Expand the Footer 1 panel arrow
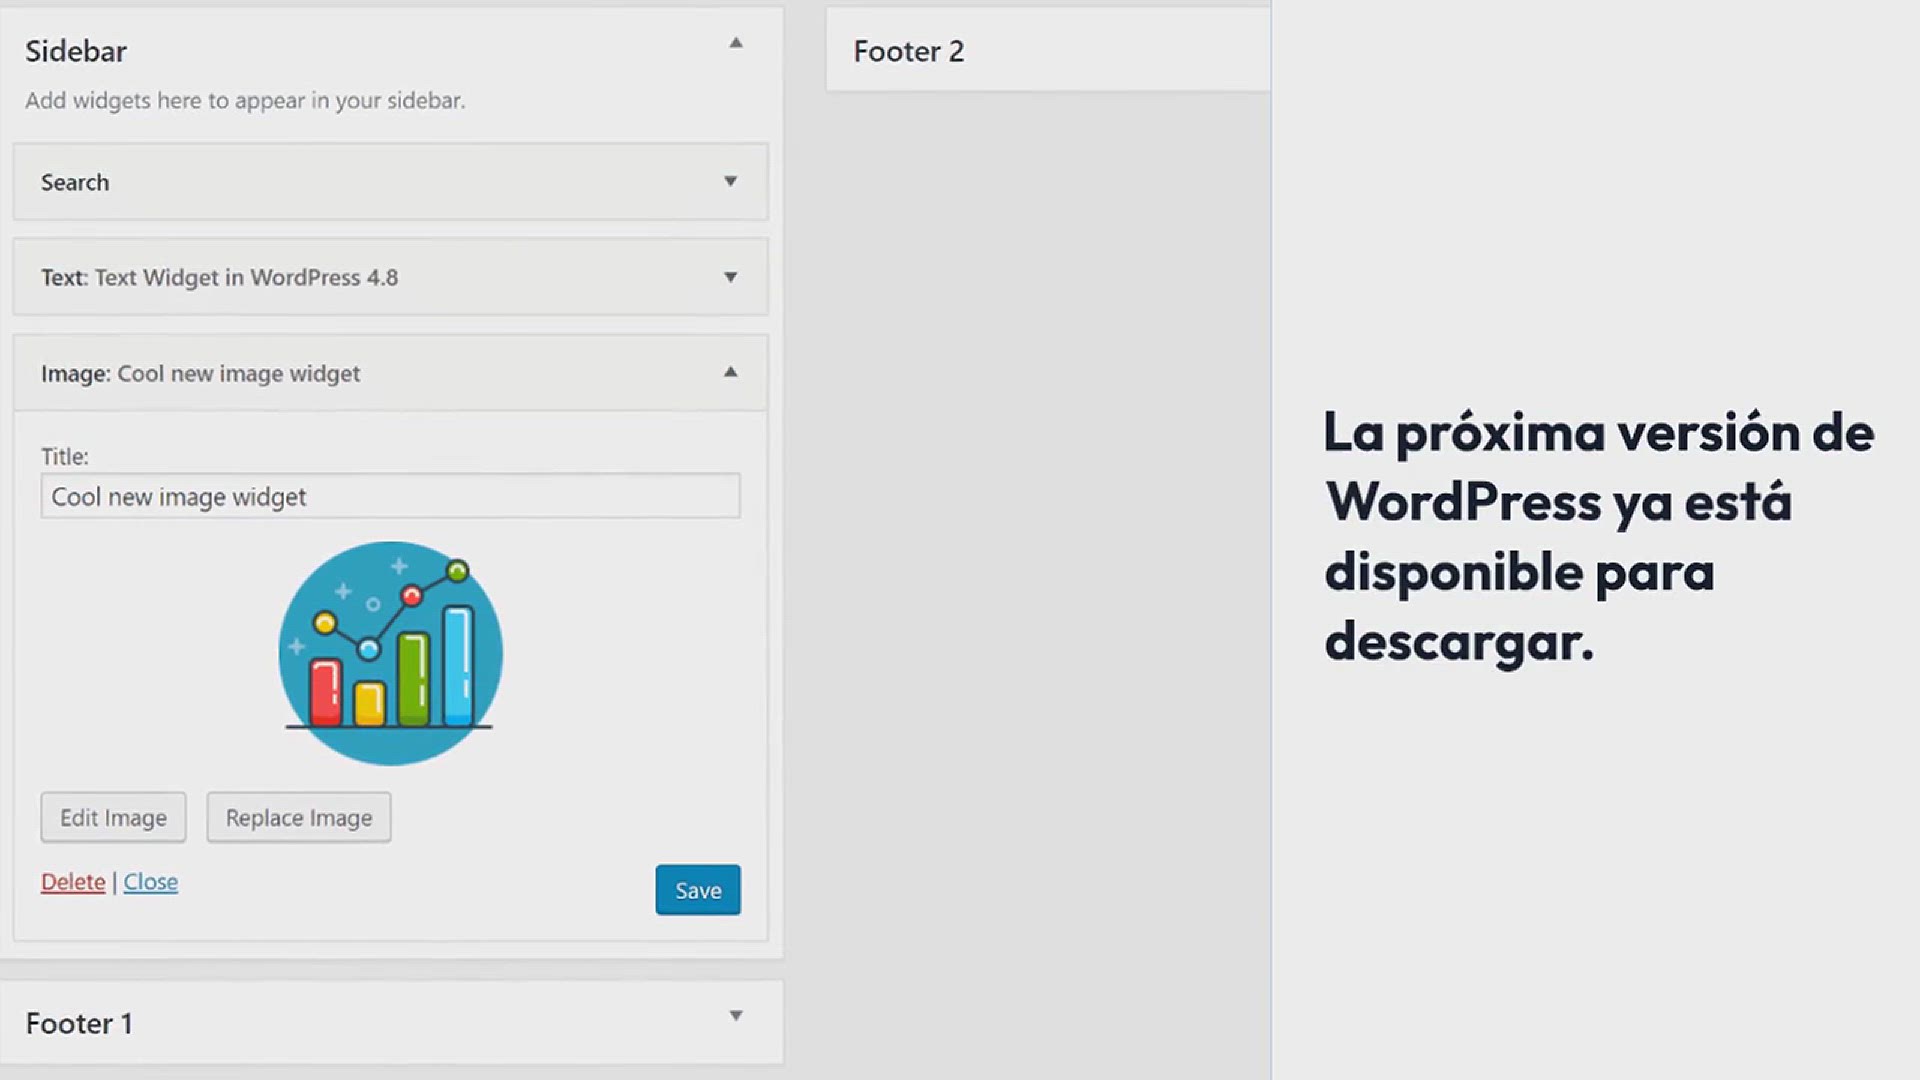The height and width of the screenshot is (1080, 1920). click(x=736, y=1016)
